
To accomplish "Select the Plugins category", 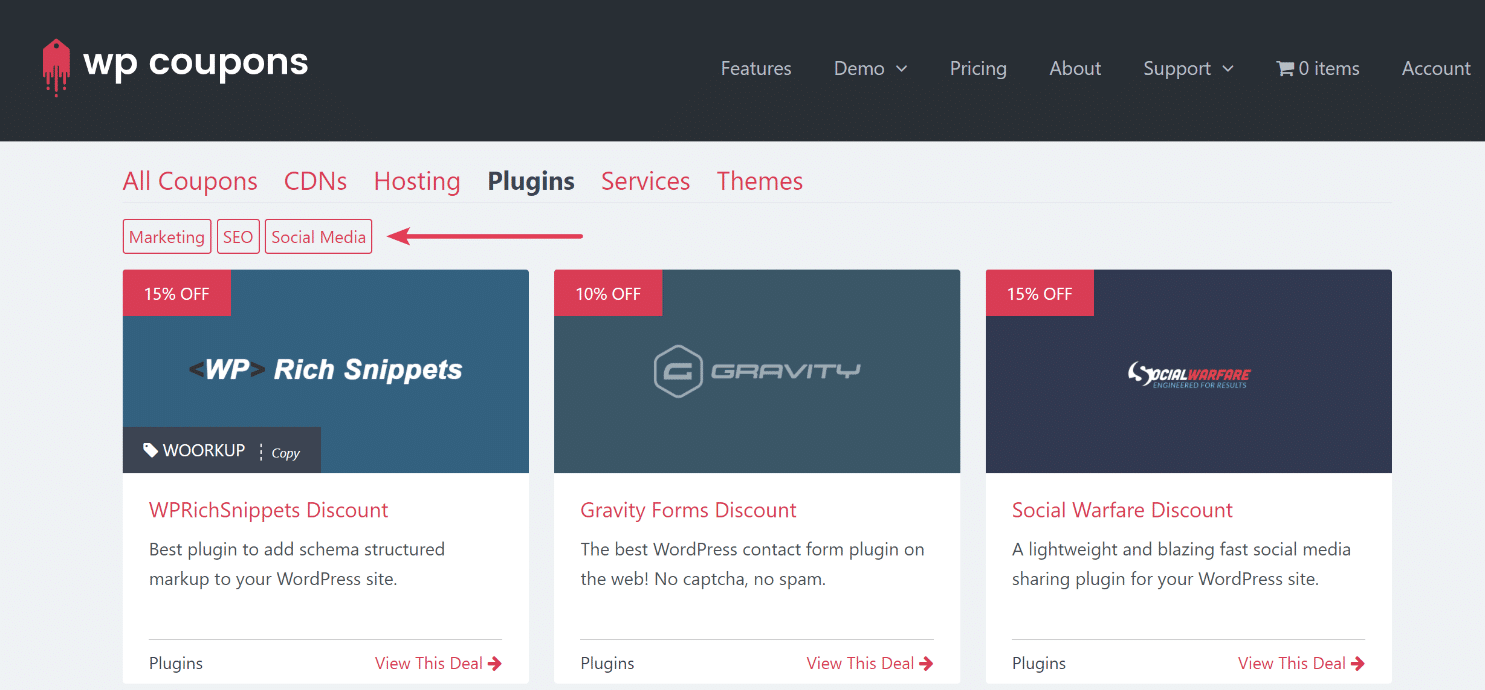I will pos(531,181).
